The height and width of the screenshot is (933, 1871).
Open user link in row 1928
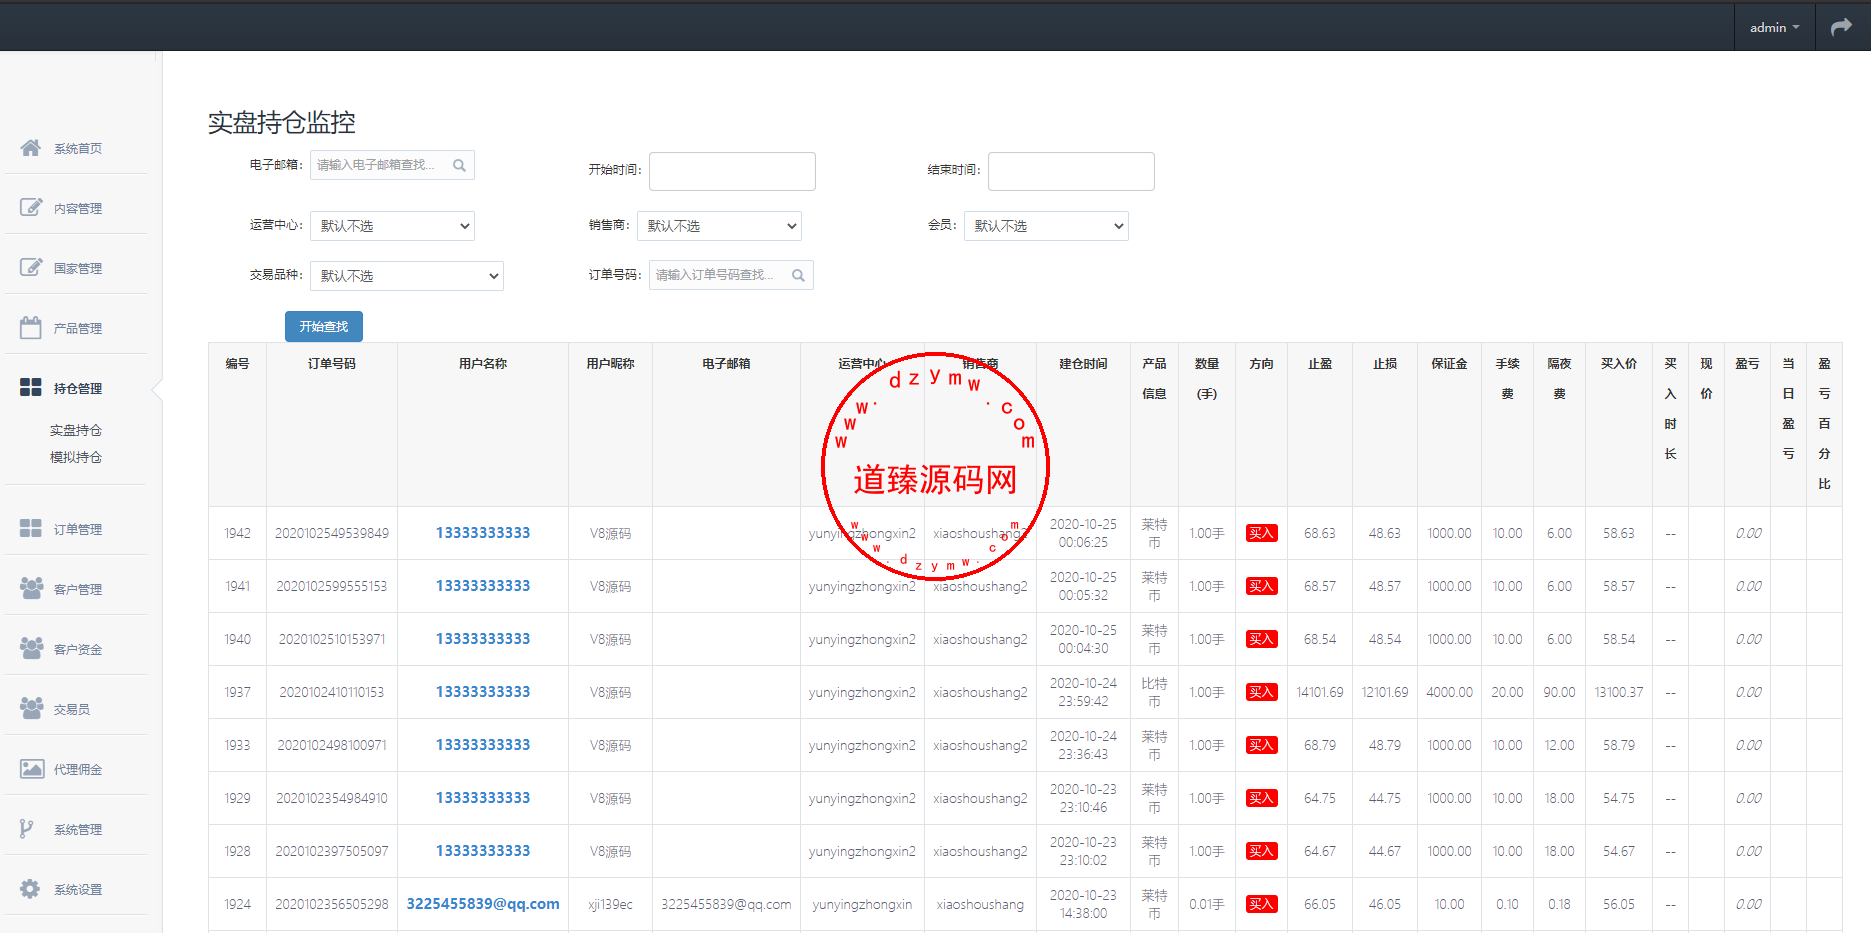483,851
